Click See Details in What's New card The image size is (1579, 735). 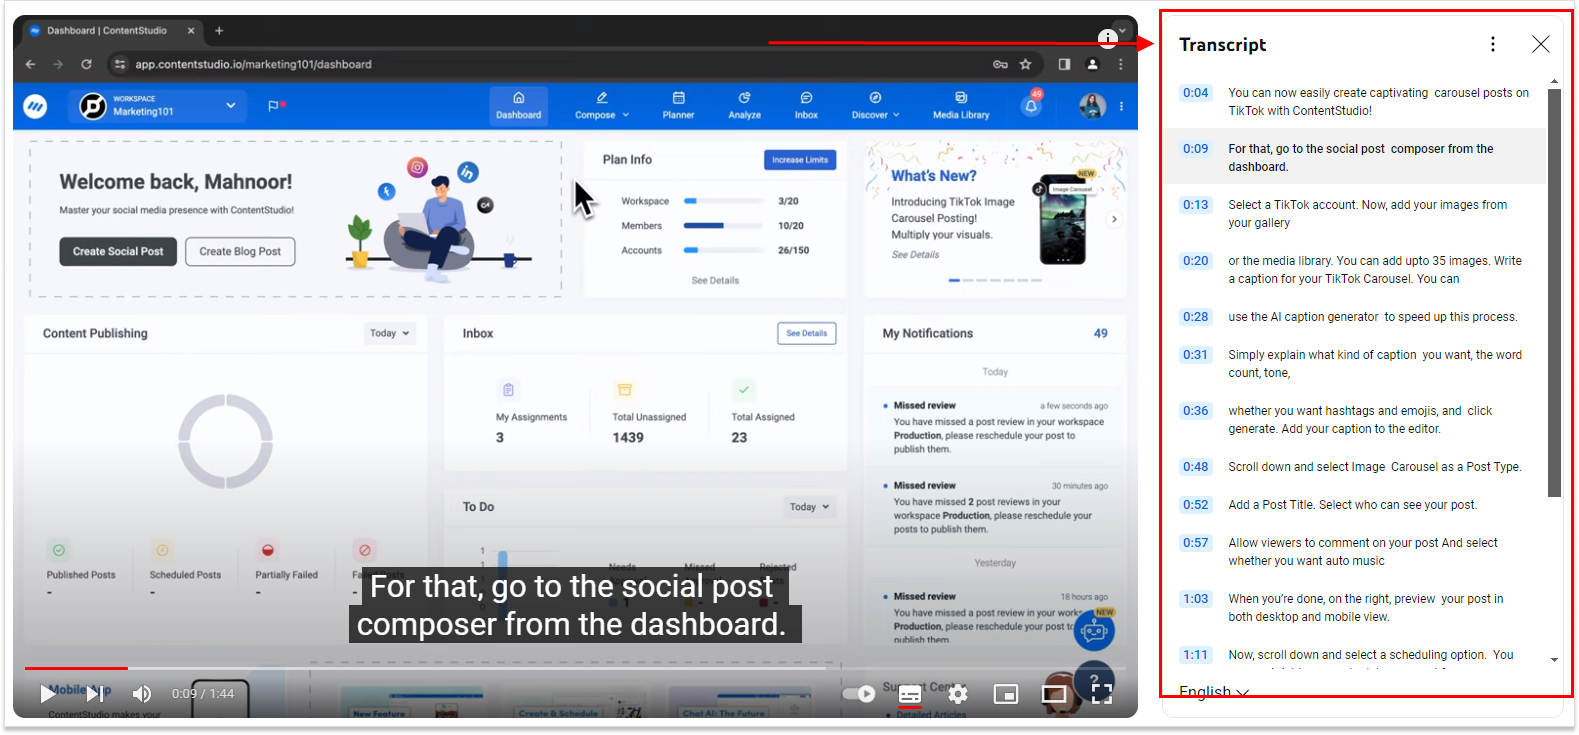pos(915,255)
